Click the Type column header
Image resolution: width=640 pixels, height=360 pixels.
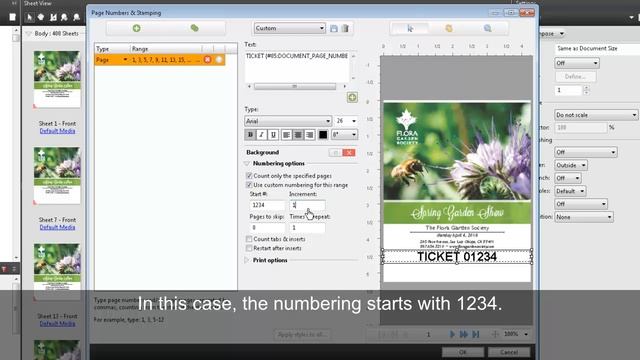coord(112,49)
